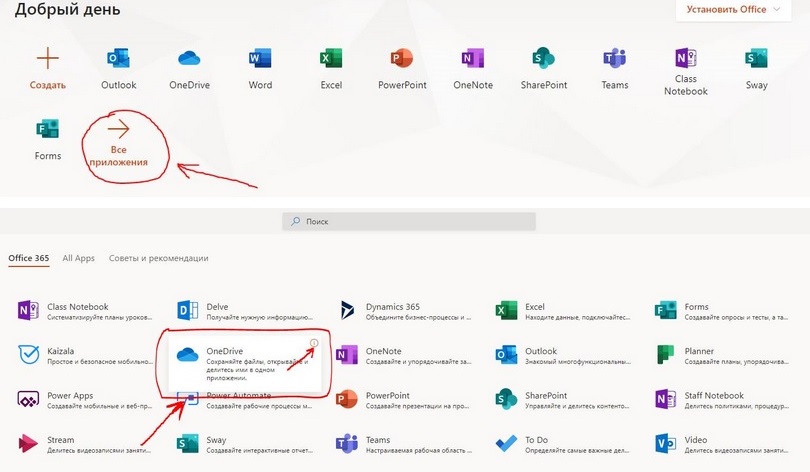Open SharePoint from the top app row
Screen dimensions: 810x472
[x=543, y=68]
